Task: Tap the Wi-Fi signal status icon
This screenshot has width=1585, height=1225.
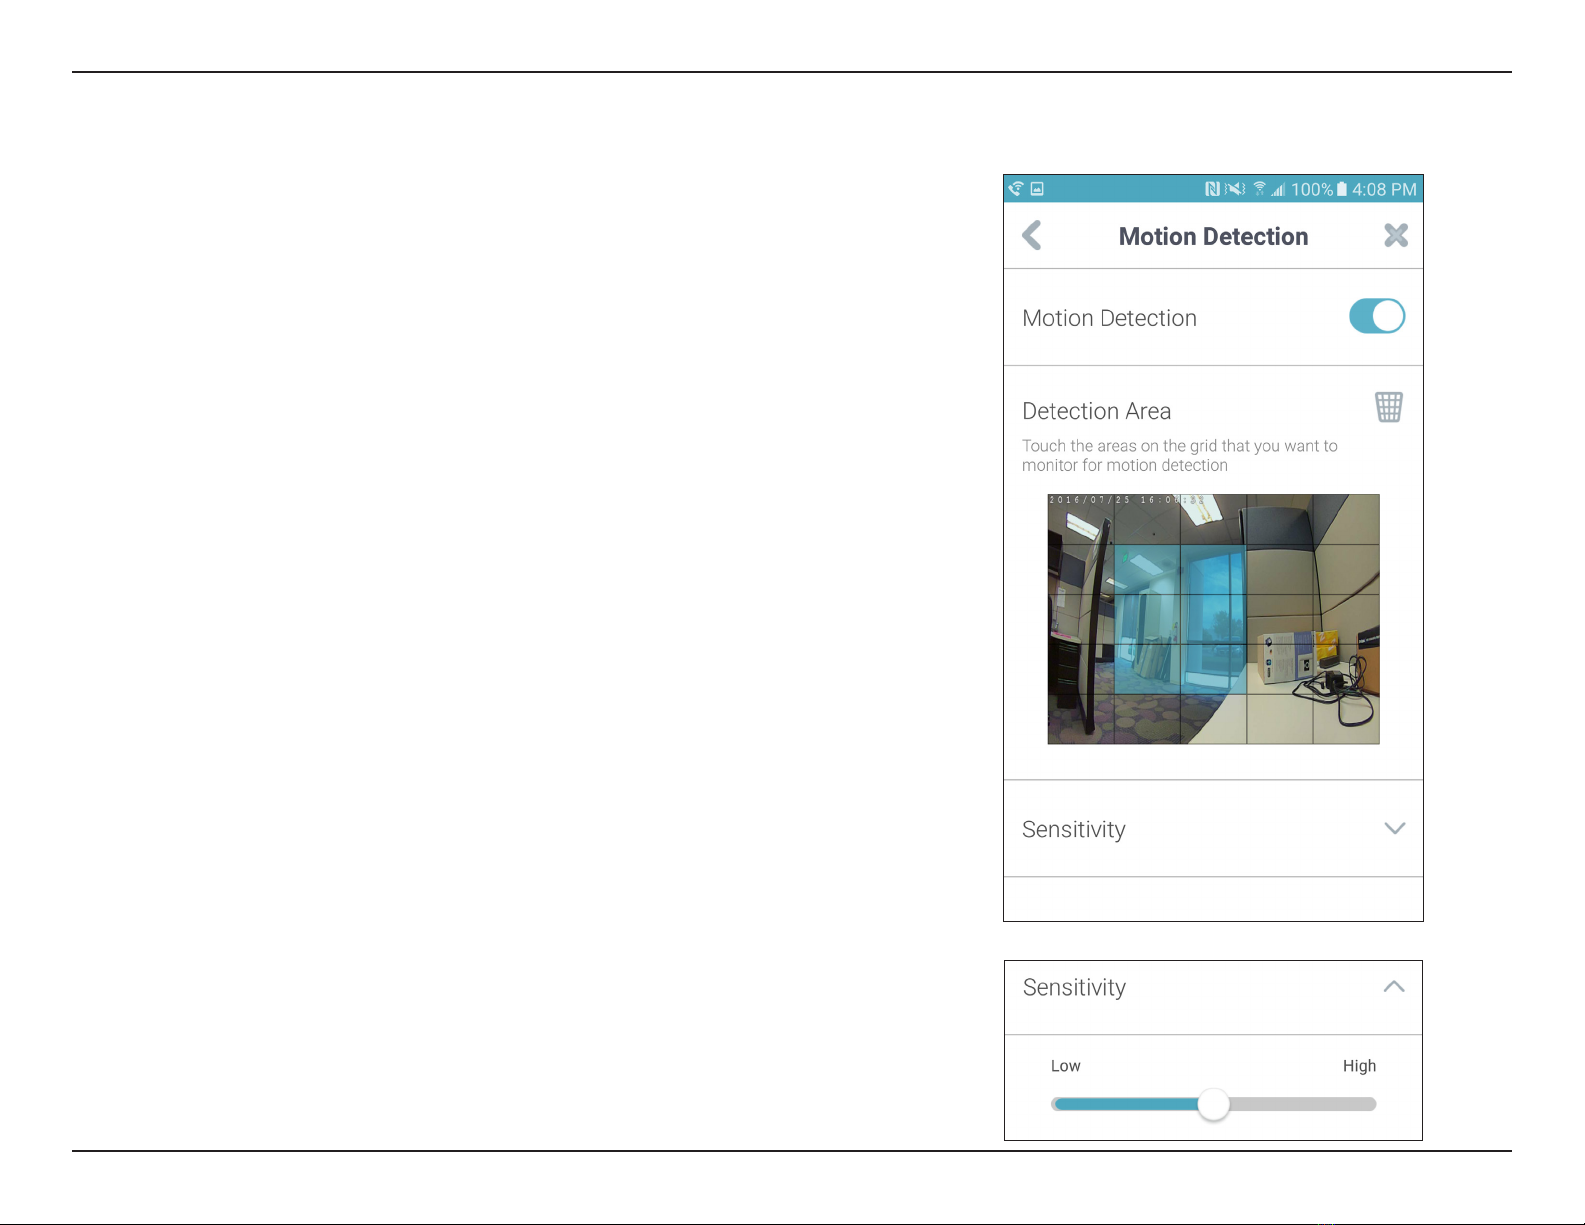Action: pos(1260,189)
